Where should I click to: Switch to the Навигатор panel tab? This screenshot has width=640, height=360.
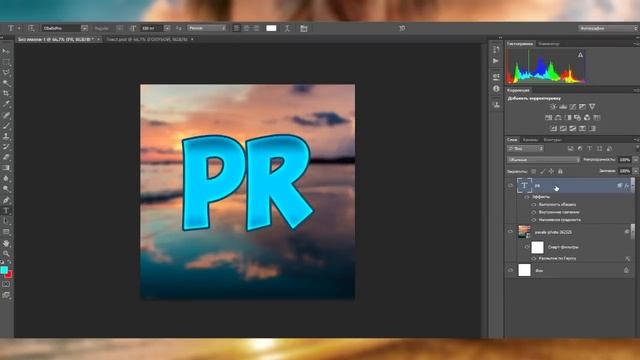(549, 44)
